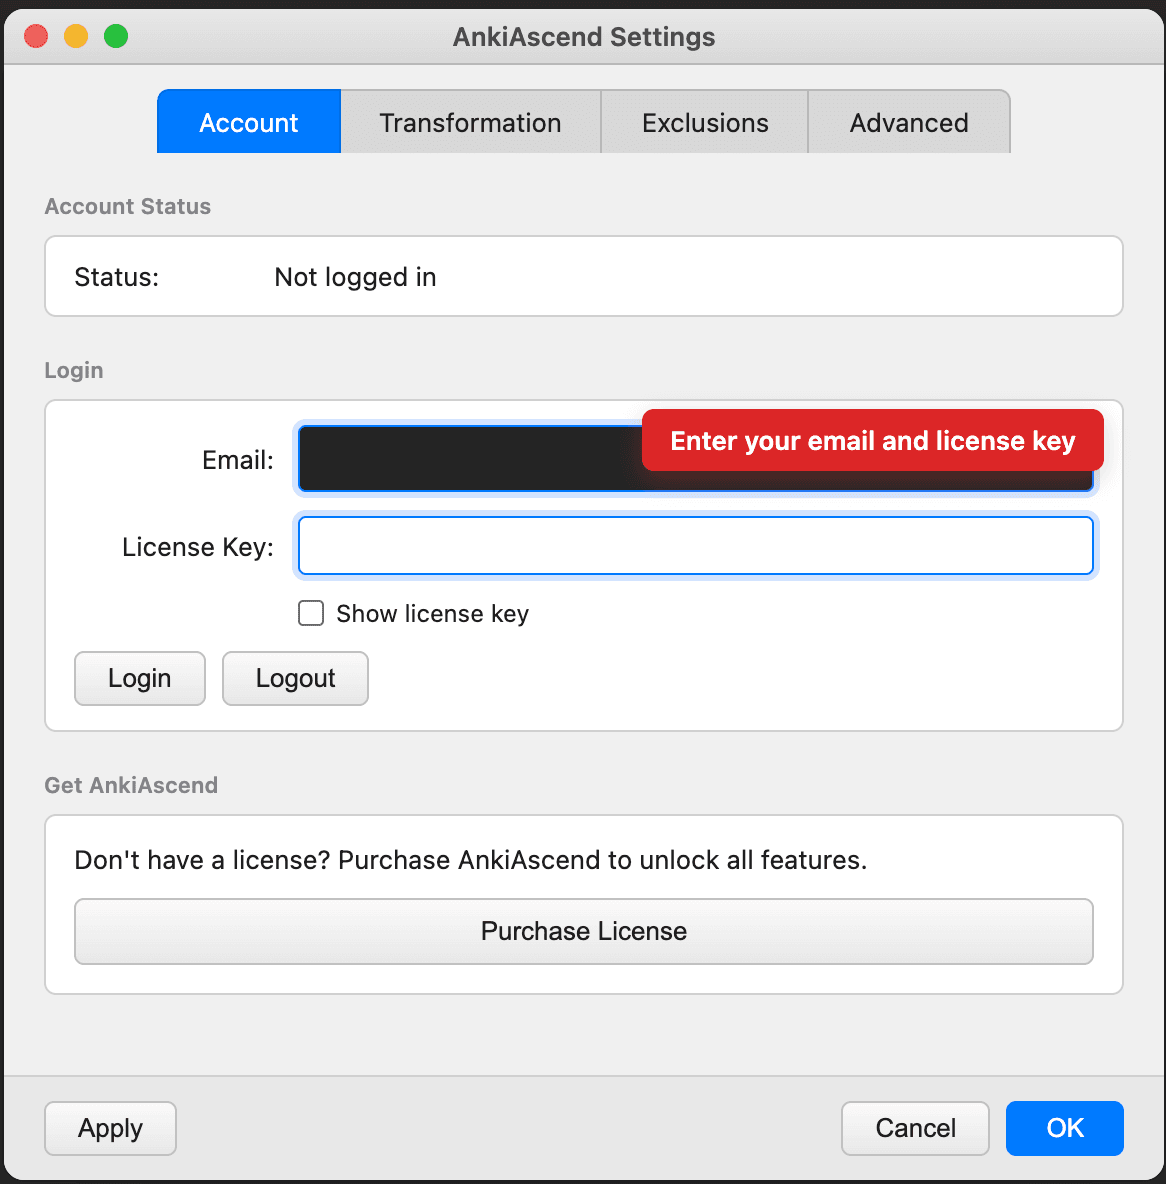1166x1184 pixels.
Task: Click the Login button
Action: point(139,678)
